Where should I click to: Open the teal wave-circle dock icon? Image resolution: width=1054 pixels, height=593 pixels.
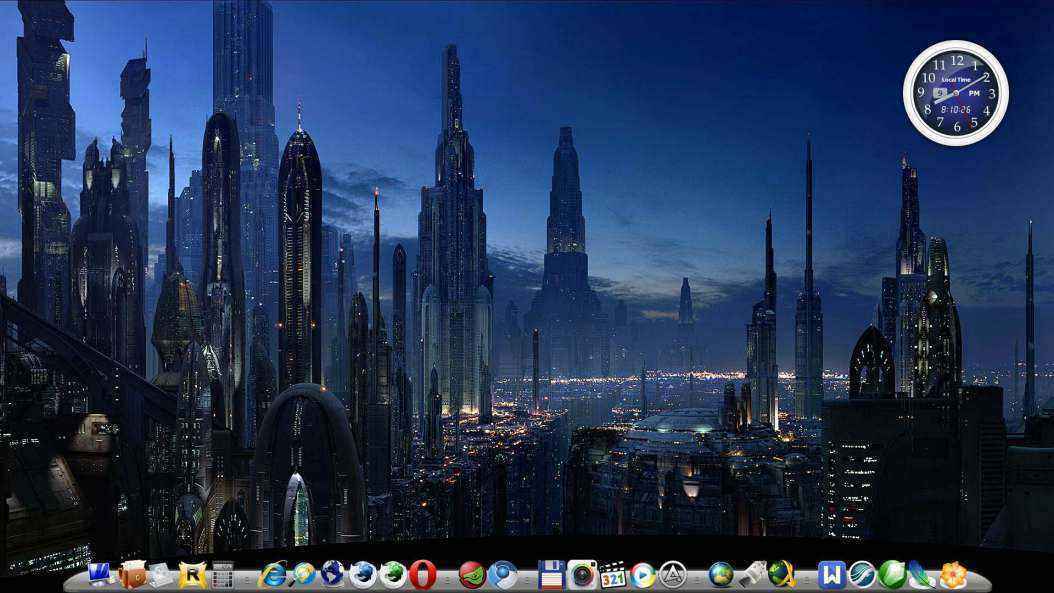[862, 575]
